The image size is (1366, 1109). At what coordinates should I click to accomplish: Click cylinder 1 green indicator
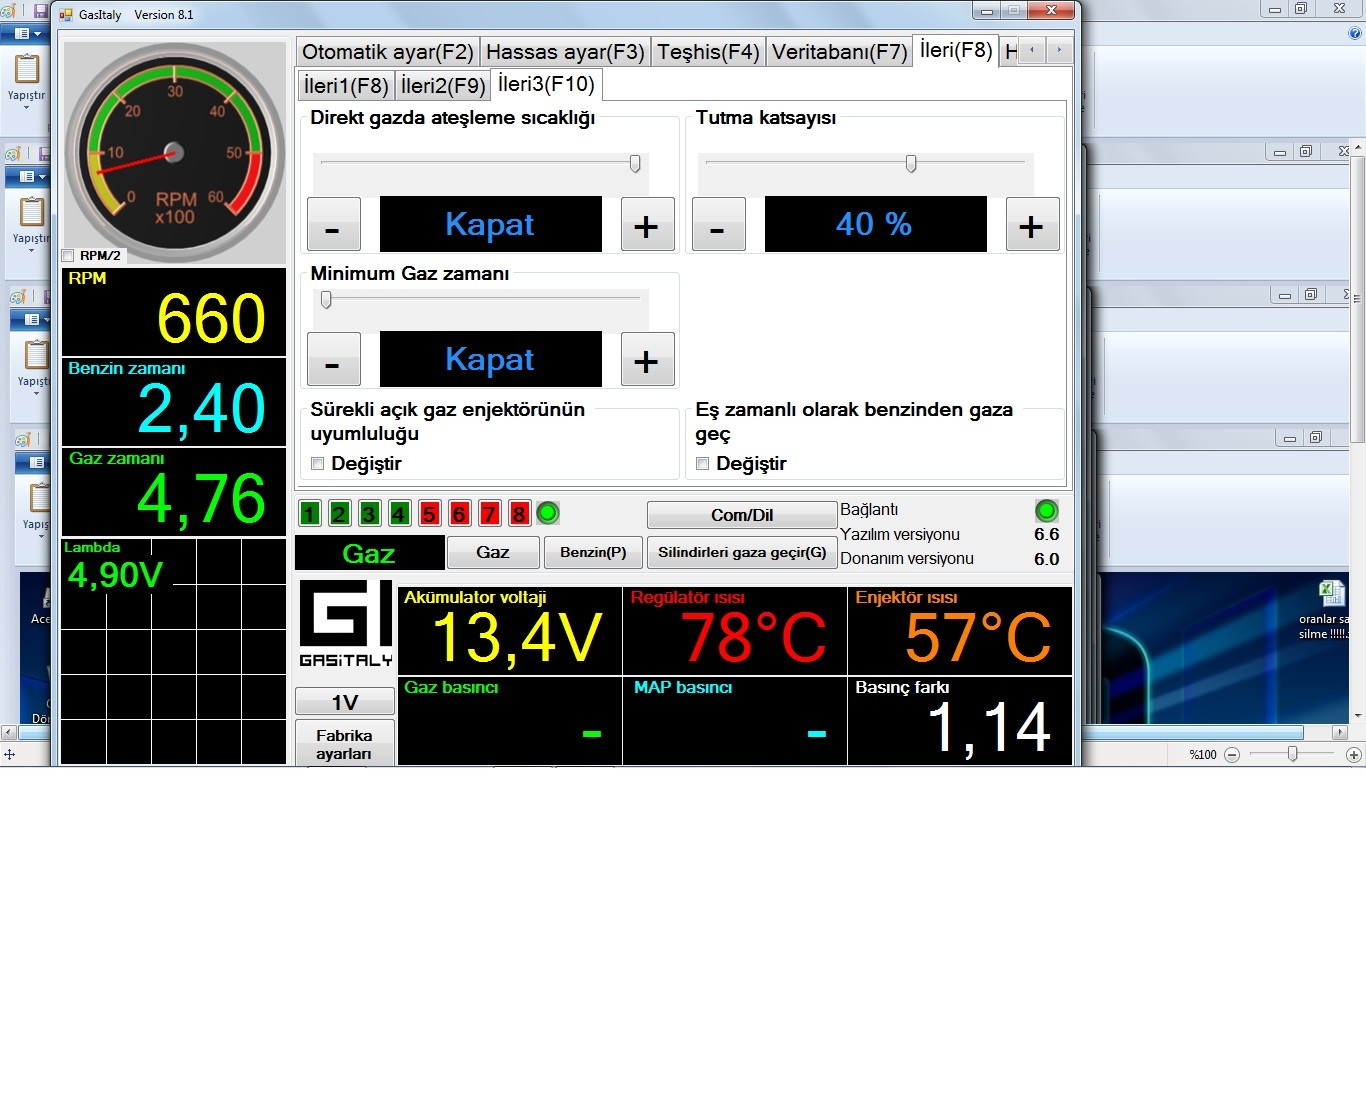point(310,514)
